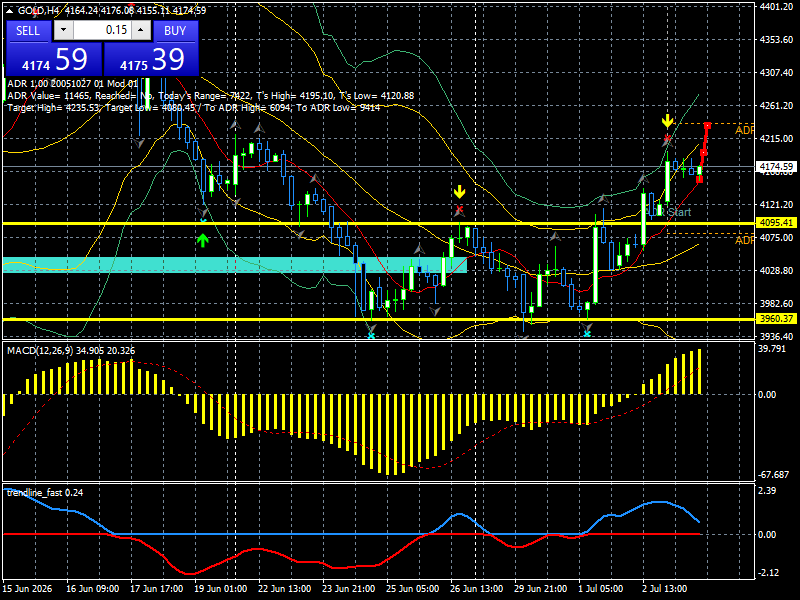The image size is (800, 600).
Task: Select the cyan support zone rectangle
Action: pos(235,265)
